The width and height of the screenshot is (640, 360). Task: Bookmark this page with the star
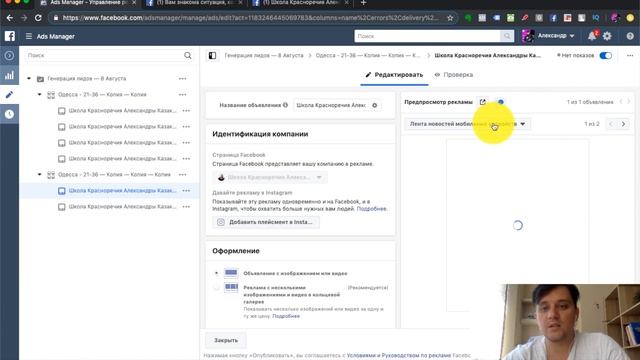(x=450, y=18)
